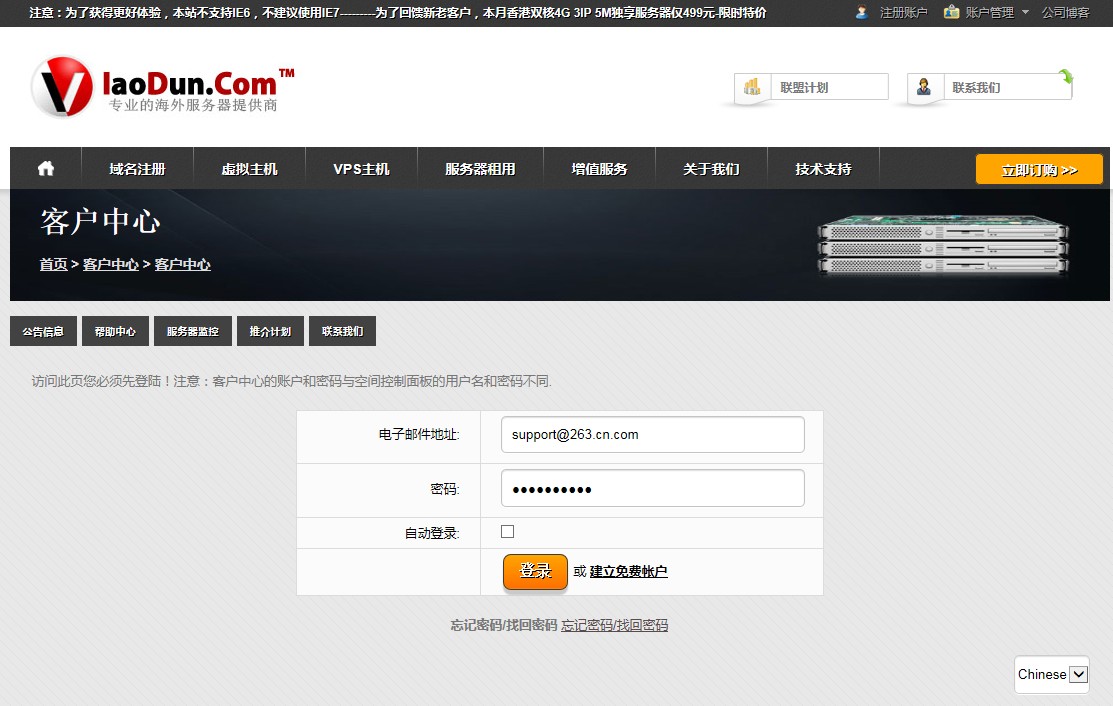
Task: Follow the 建立免费帐户 link
Action: pos(628,571)
